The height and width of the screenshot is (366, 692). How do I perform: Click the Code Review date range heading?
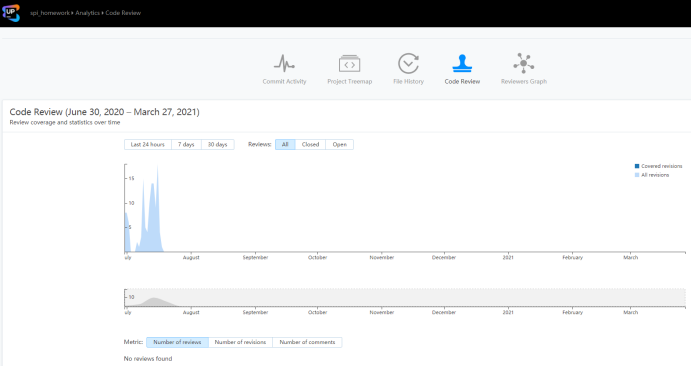pyautogui.click(x=105, y=112)
